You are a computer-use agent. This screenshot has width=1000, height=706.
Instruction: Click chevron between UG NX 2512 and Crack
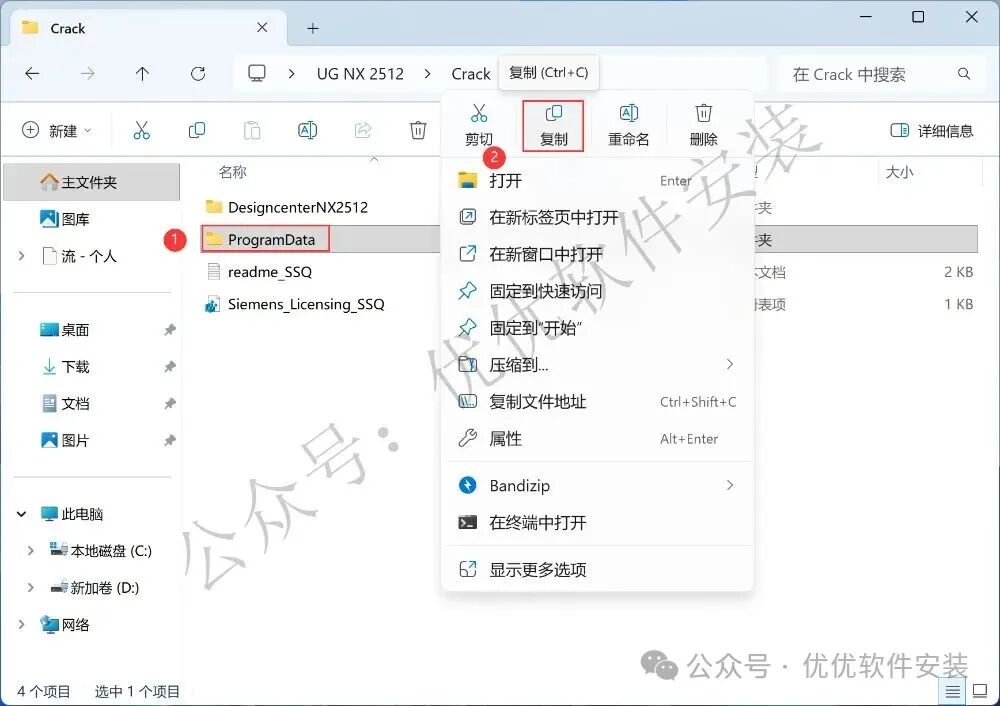click(427, 74)
